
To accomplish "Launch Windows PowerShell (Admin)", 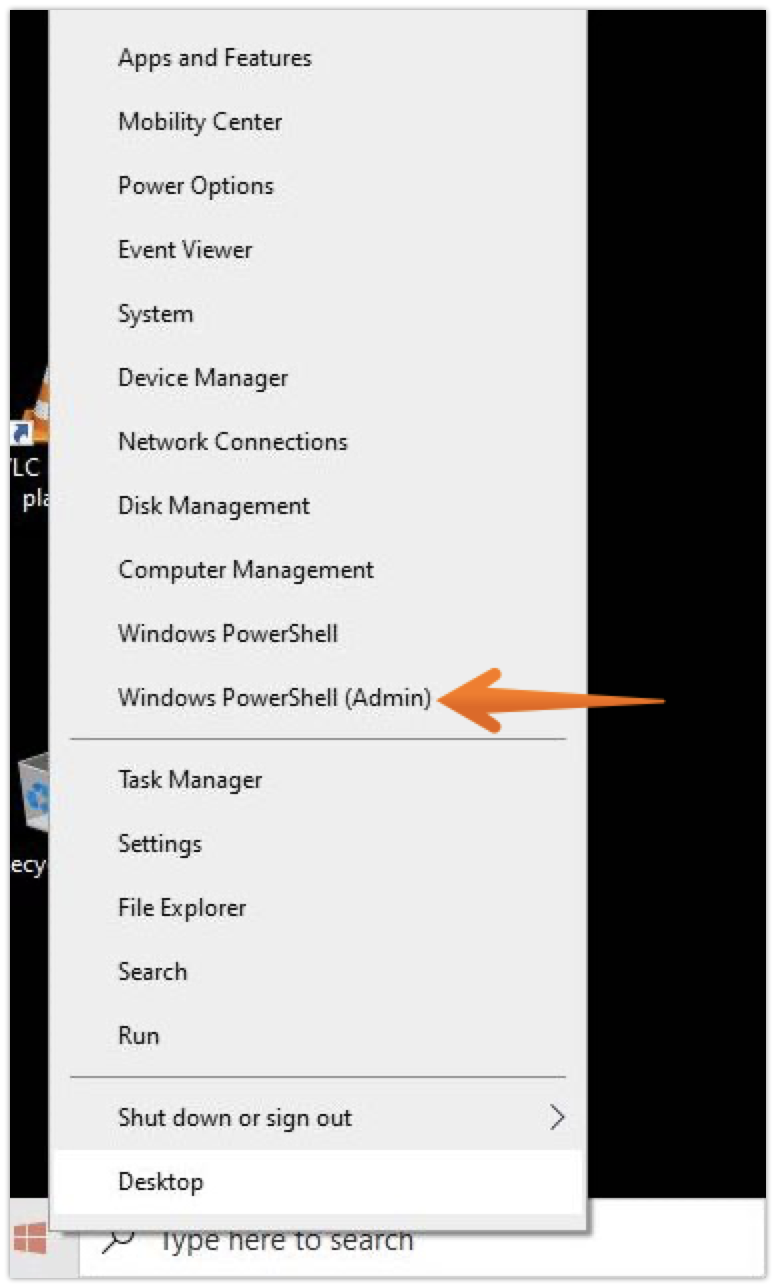I will (274, 698).
